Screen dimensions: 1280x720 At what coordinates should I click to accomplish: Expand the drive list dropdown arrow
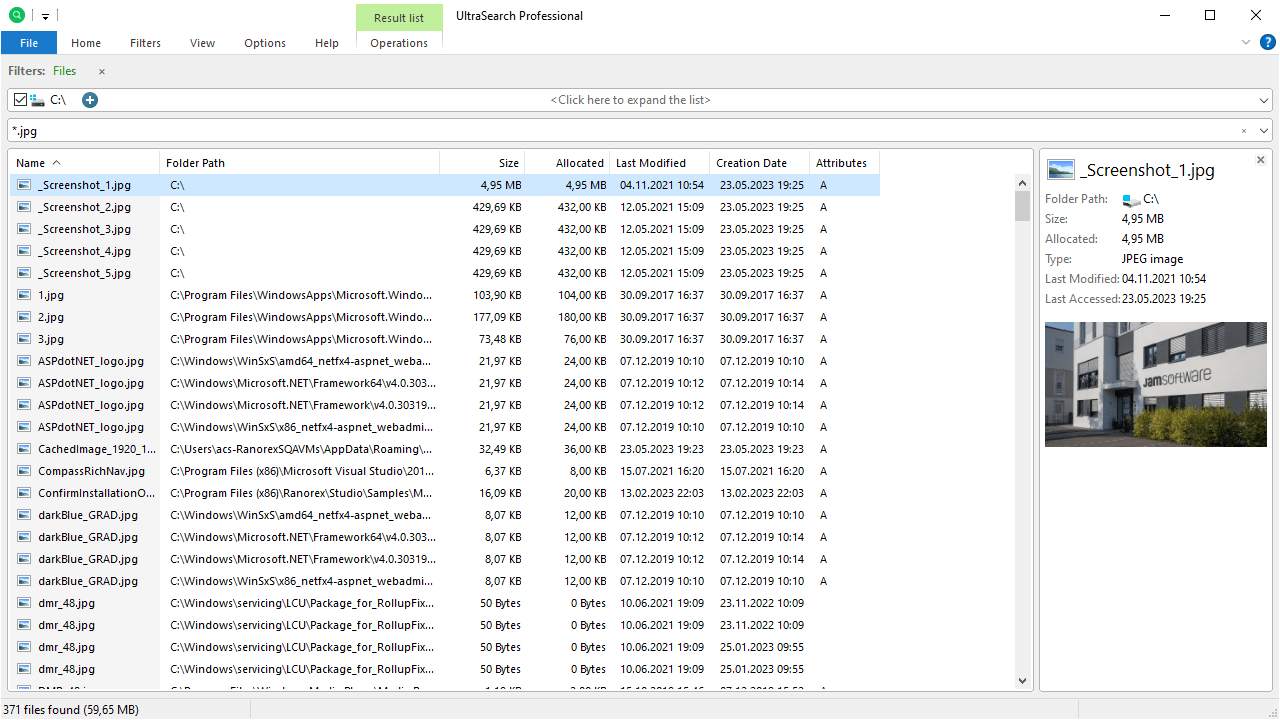coord(1264,100)
